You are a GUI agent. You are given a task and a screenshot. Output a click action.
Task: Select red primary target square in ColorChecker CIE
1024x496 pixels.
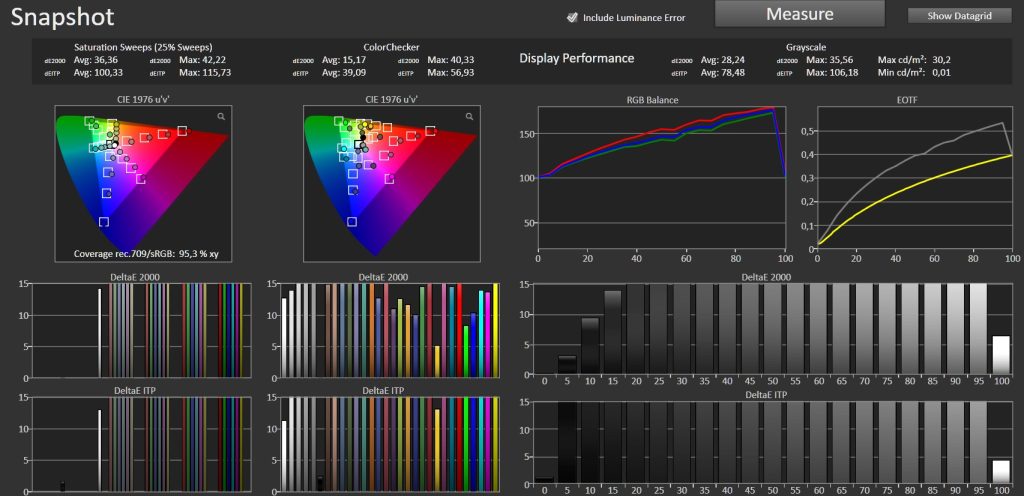click(x=430, y=130)
